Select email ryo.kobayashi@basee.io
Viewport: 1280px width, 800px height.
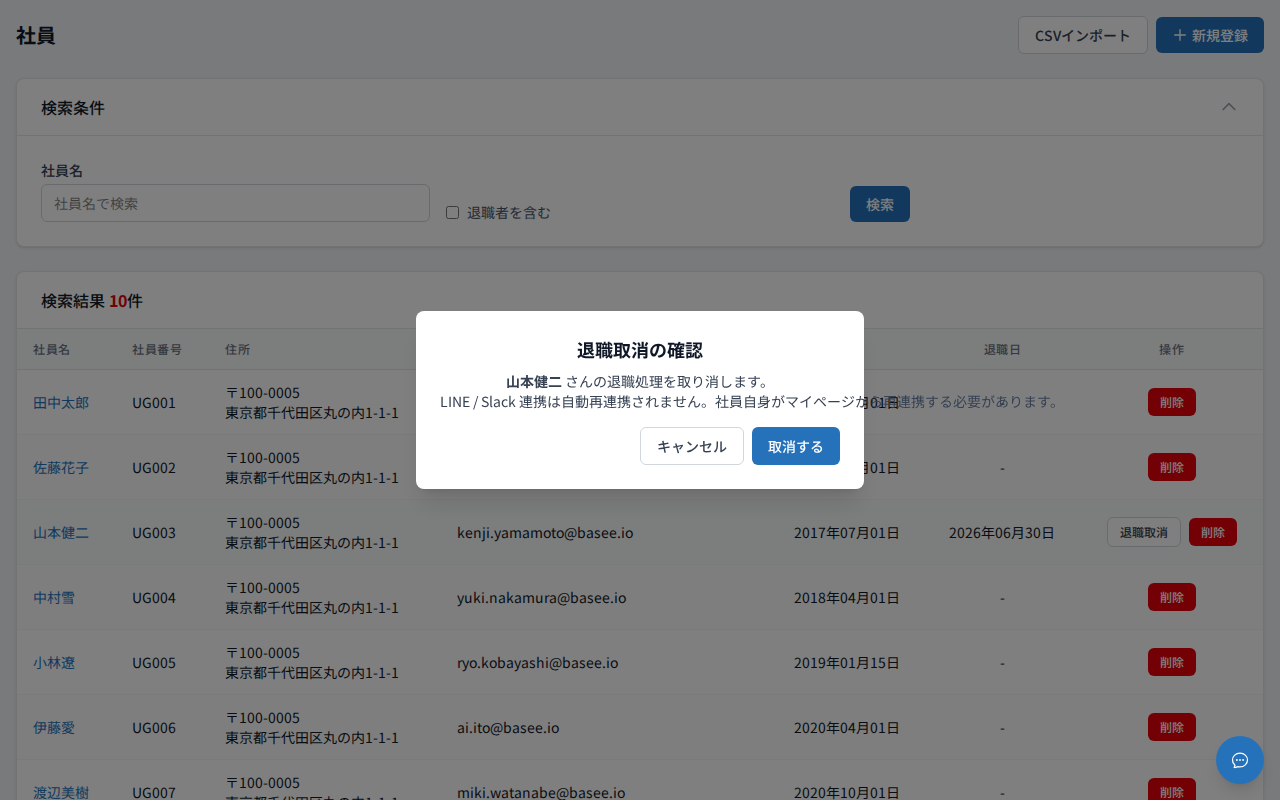coord(538,663)
